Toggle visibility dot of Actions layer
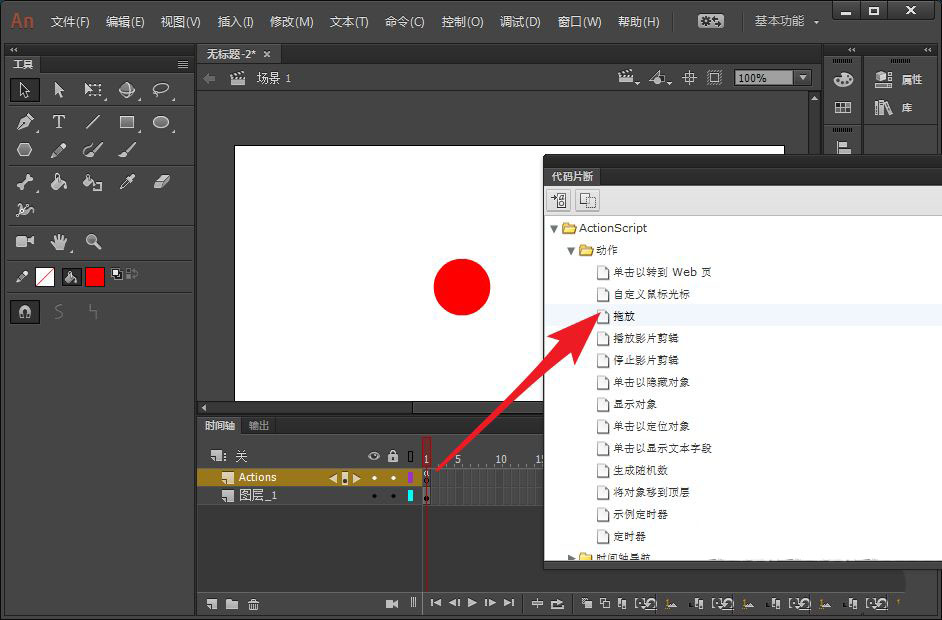The width and height of the screenshot is (942, 620). (374, 478)
